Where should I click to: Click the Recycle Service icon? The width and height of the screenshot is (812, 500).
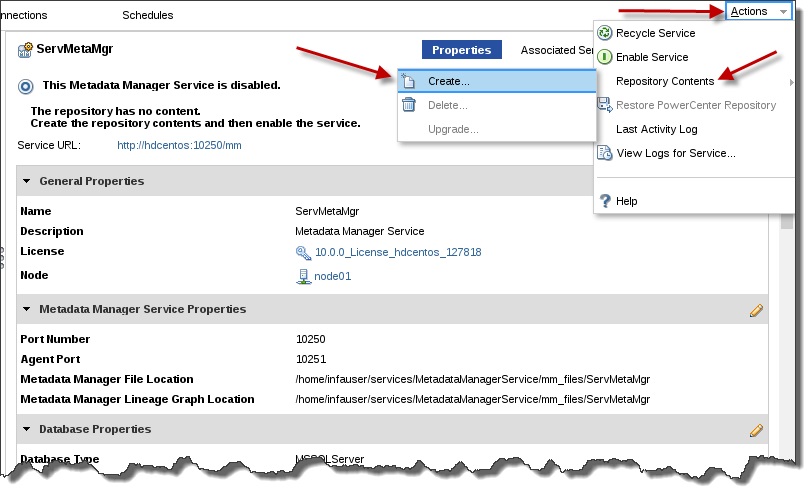(x=604, y=33)
